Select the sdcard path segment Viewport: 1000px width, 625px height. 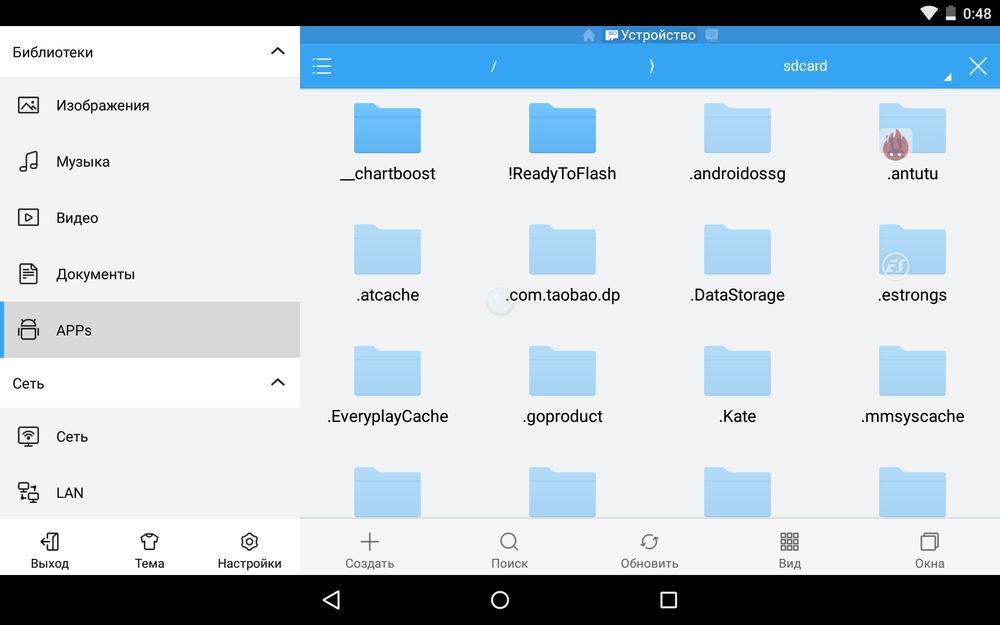(x=805, y=66)
